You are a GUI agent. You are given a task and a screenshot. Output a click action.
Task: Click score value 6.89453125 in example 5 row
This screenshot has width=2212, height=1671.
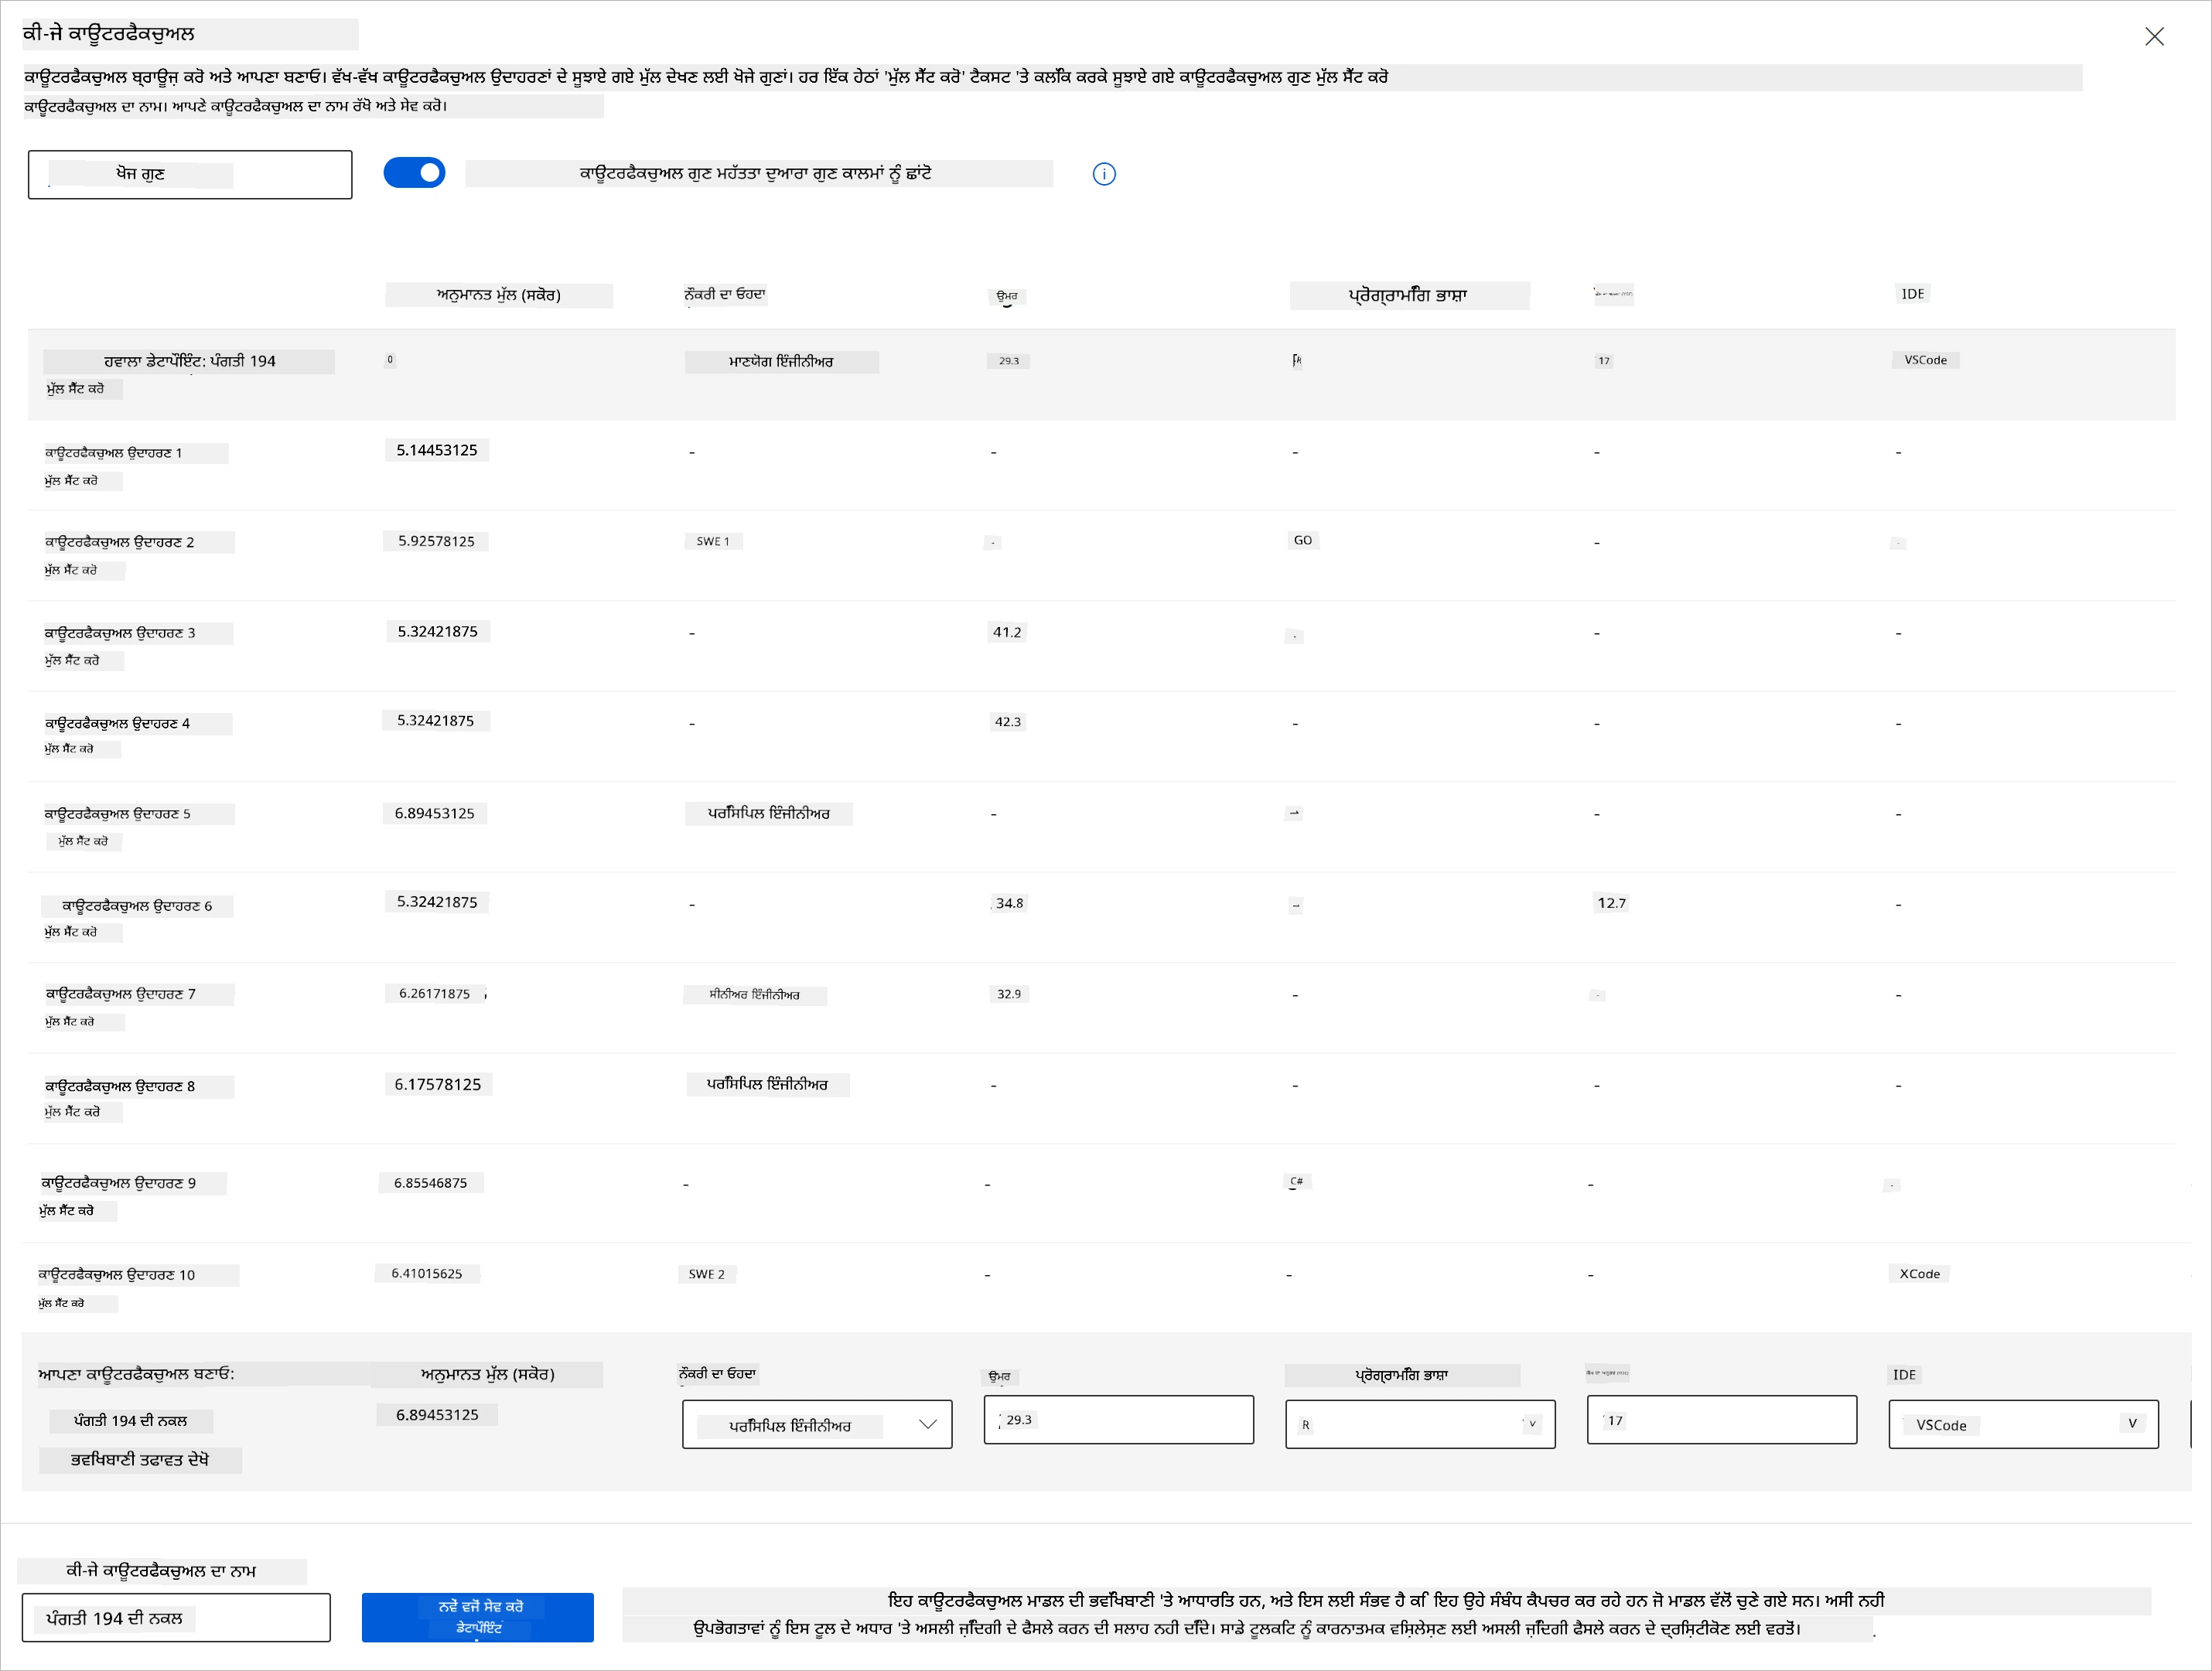click(x=434, y=813)
